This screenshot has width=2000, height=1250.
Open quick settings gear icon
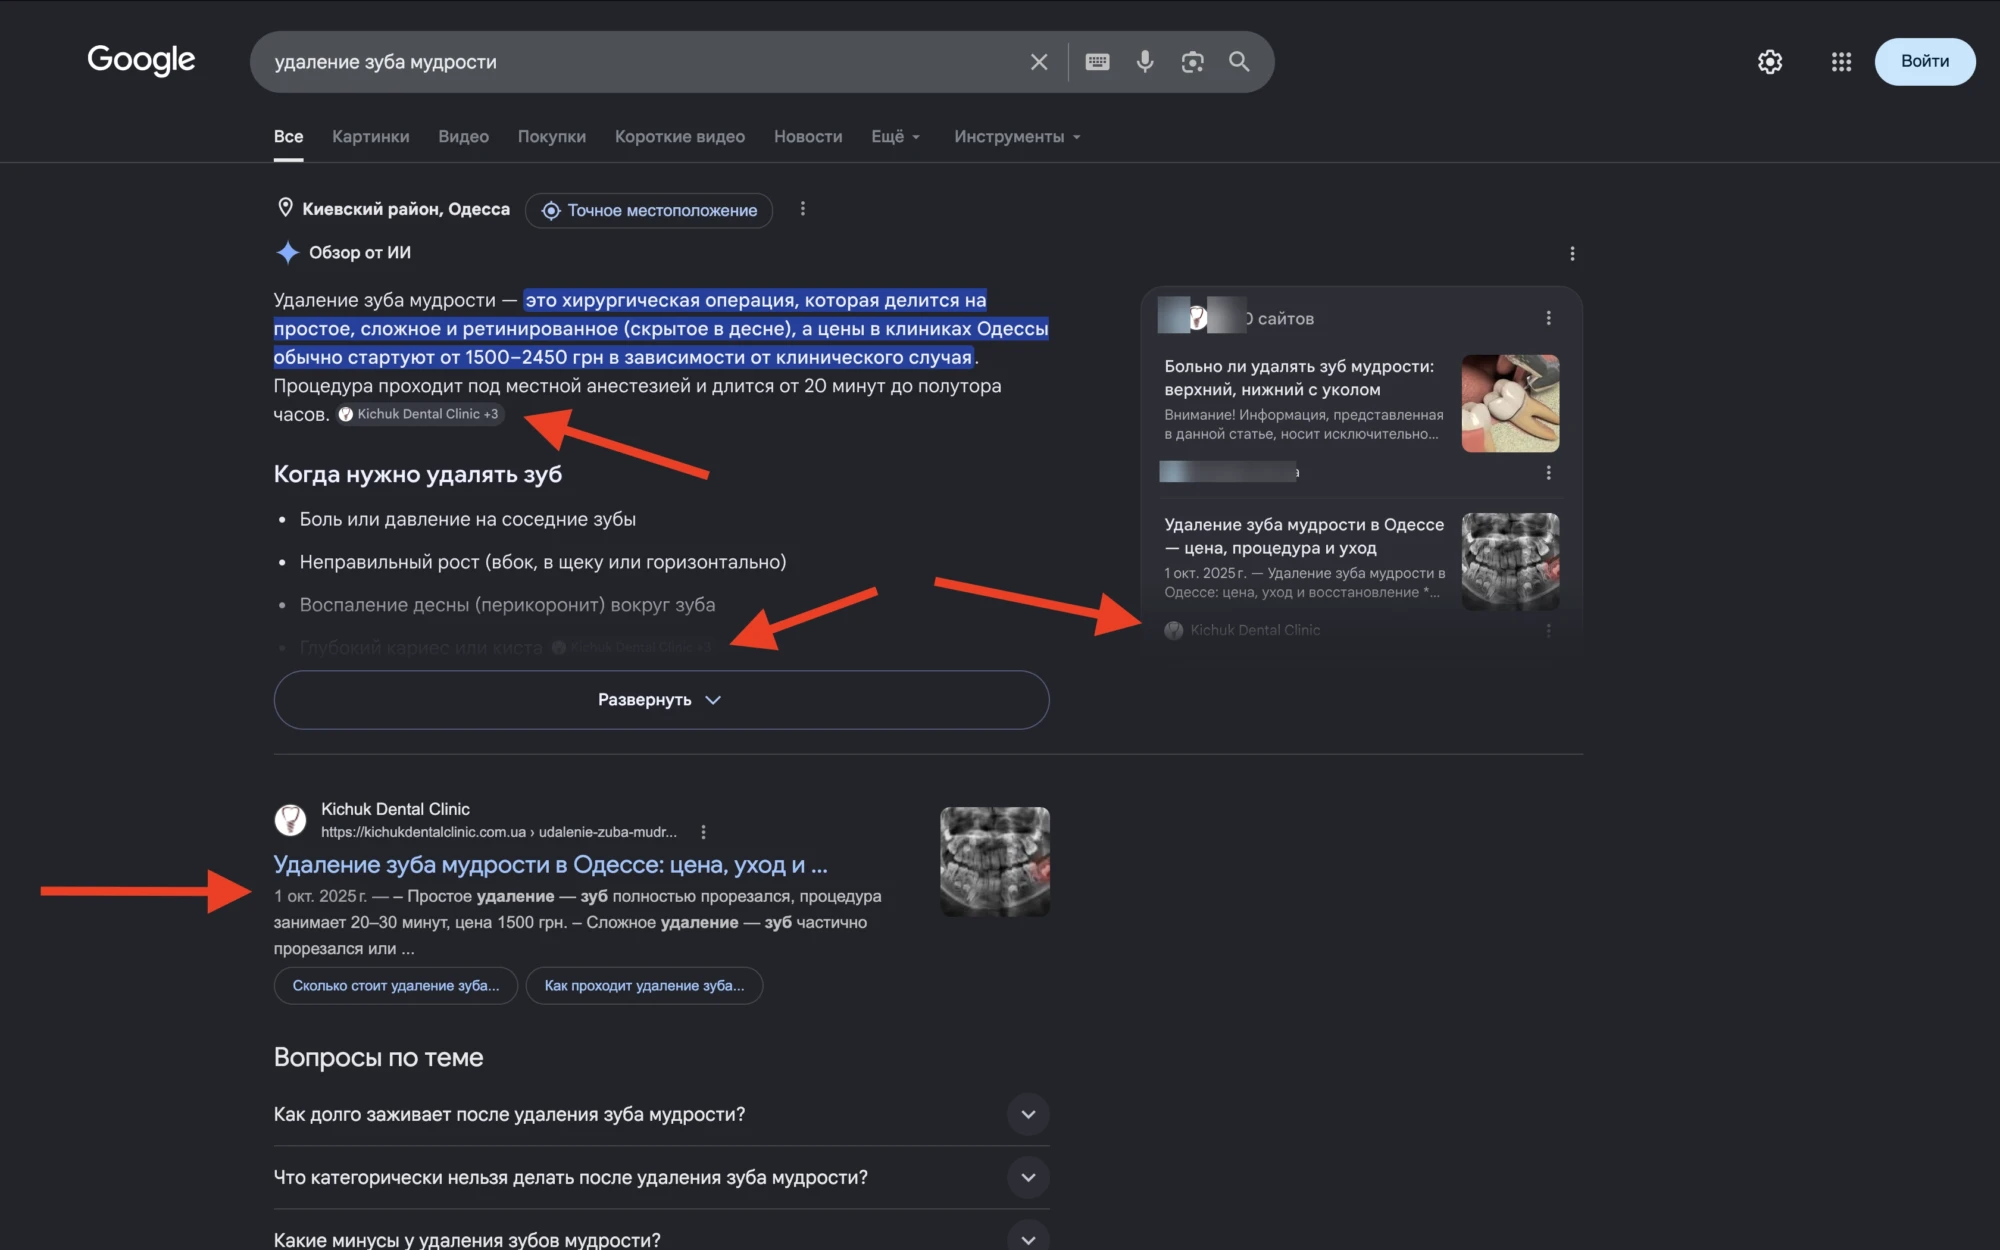coord(1770,62)
